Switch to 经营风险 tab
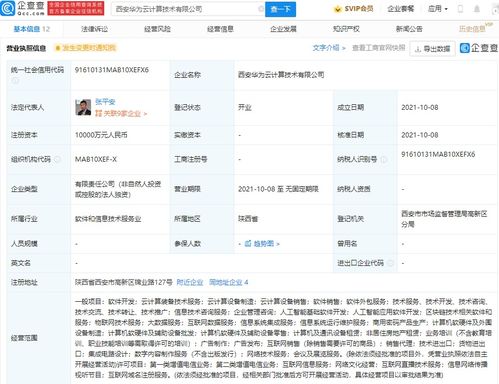Viewport: 499px width, 384px height. point(157,29)
